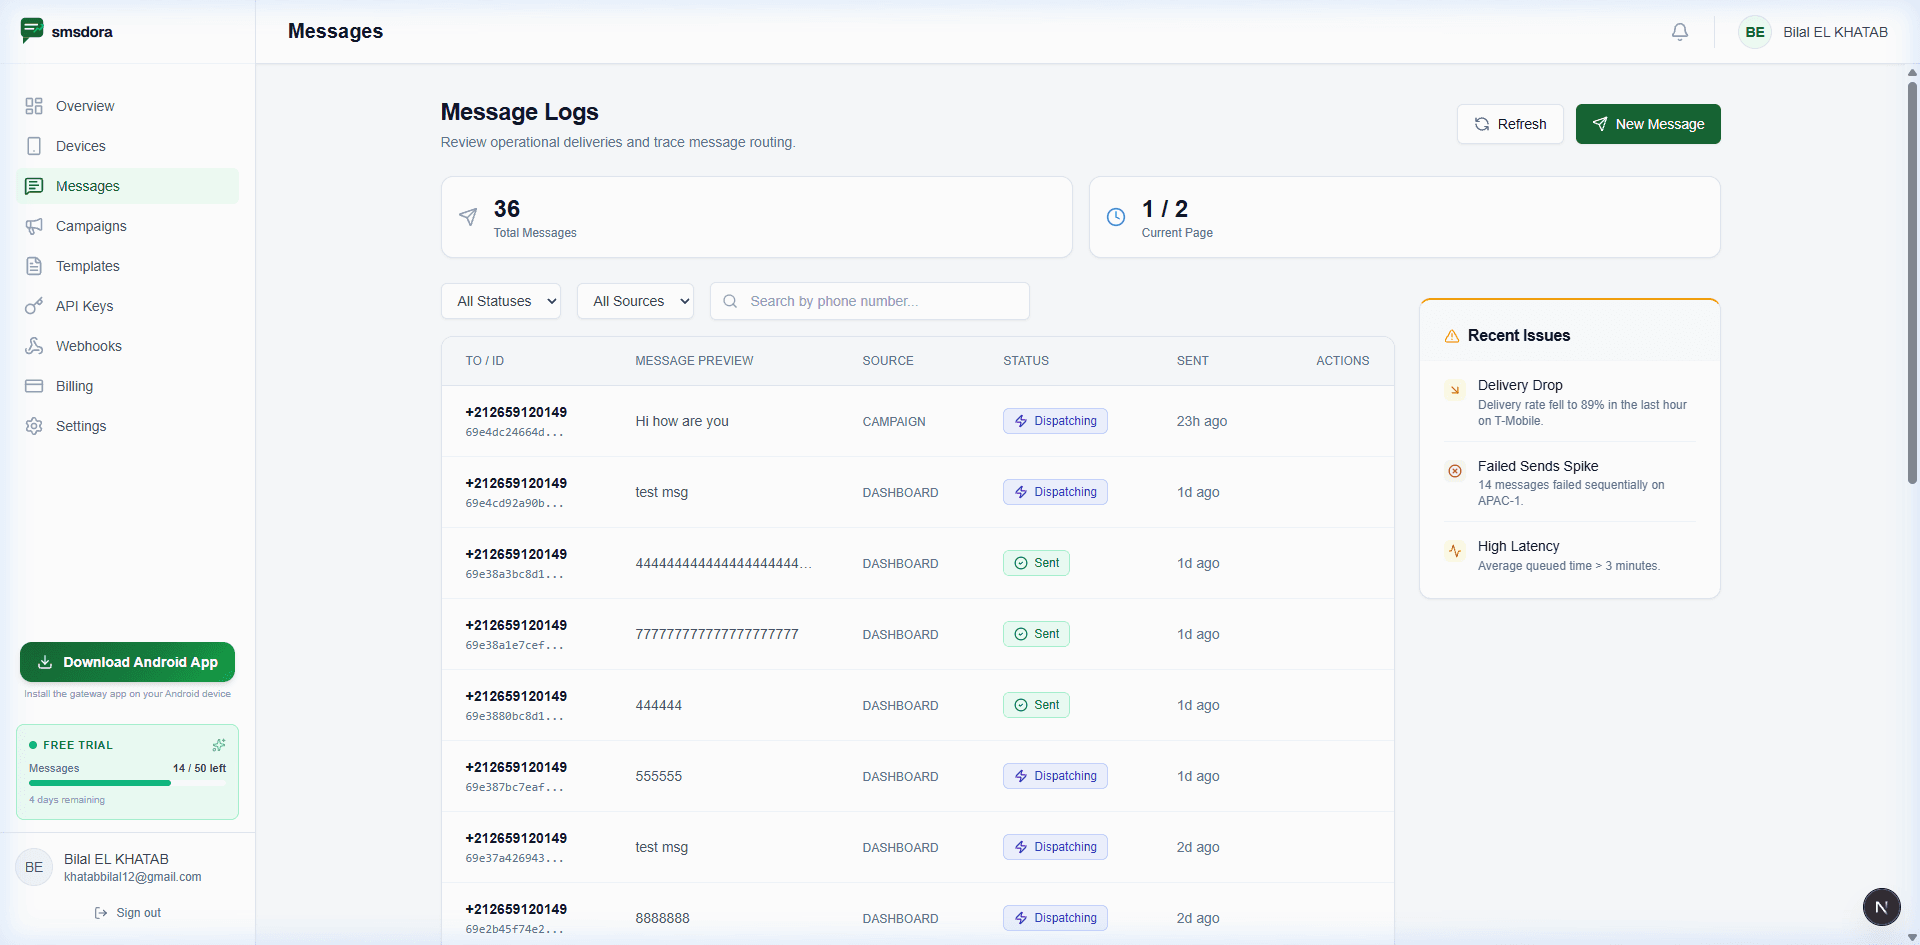Click the N circle widget at bottom right
This screenshot has width=1920, height=945.
point(1883,907)
